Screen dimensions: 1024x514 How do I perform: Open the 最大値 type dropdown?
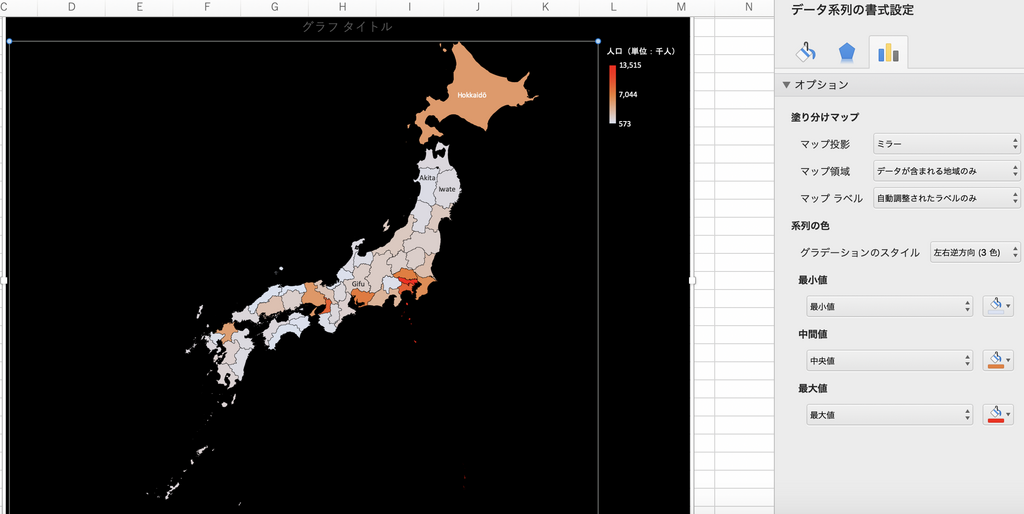(x=889, y=414)
